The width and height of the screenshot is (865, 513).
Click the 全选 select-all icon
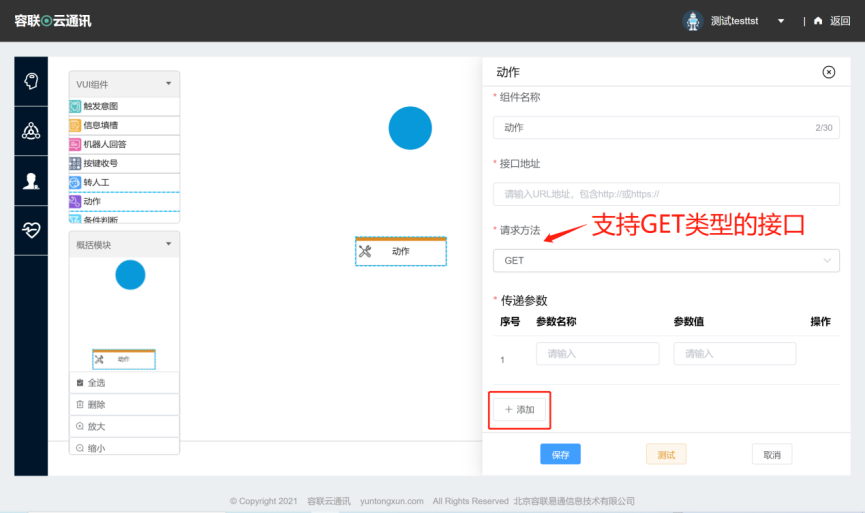pos(80,382)
